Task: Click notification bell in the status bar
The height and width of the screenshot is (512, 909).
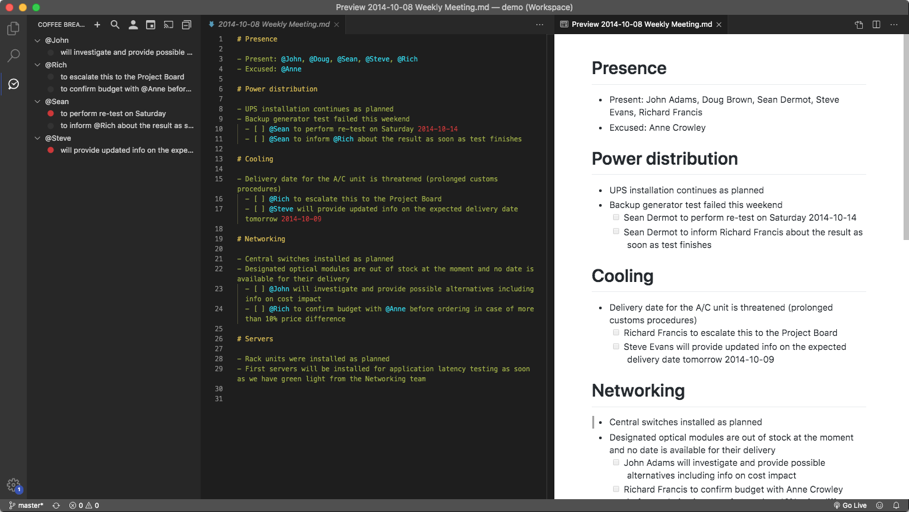Action: pos(896,506)
